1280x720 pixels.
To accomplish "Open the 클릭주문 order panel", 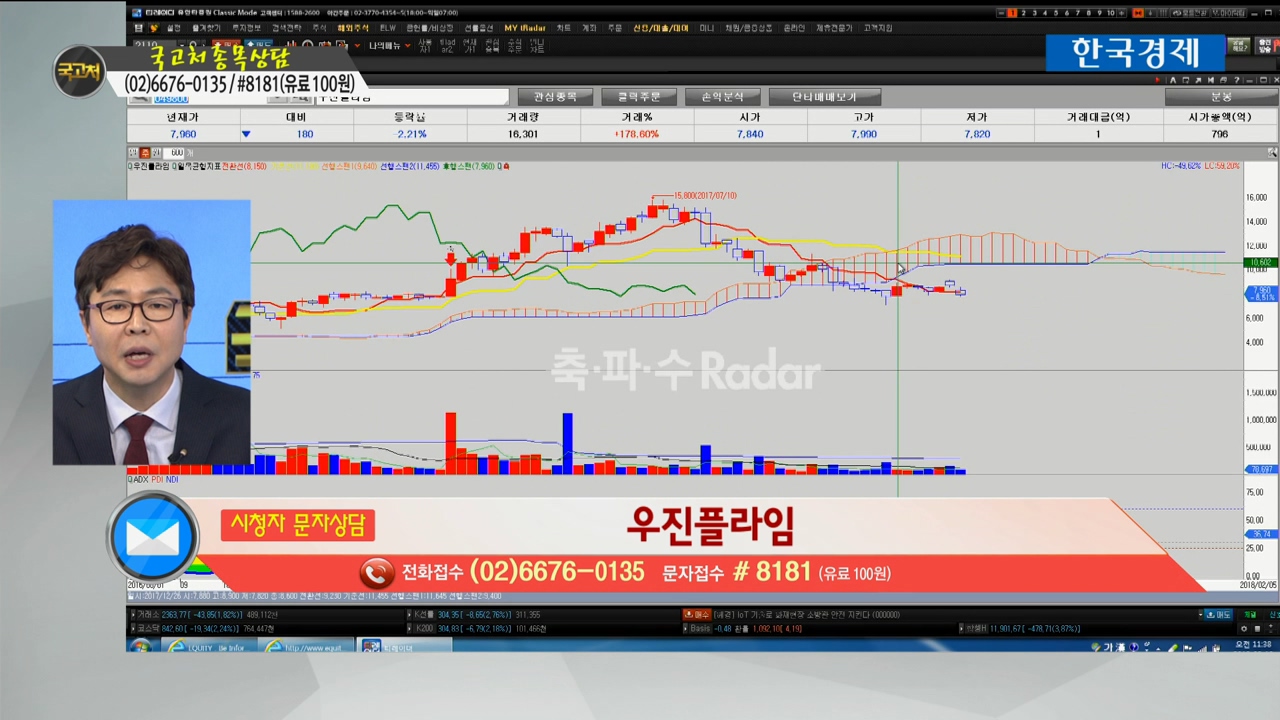I will pyautogui.click(x=639, y=97).
